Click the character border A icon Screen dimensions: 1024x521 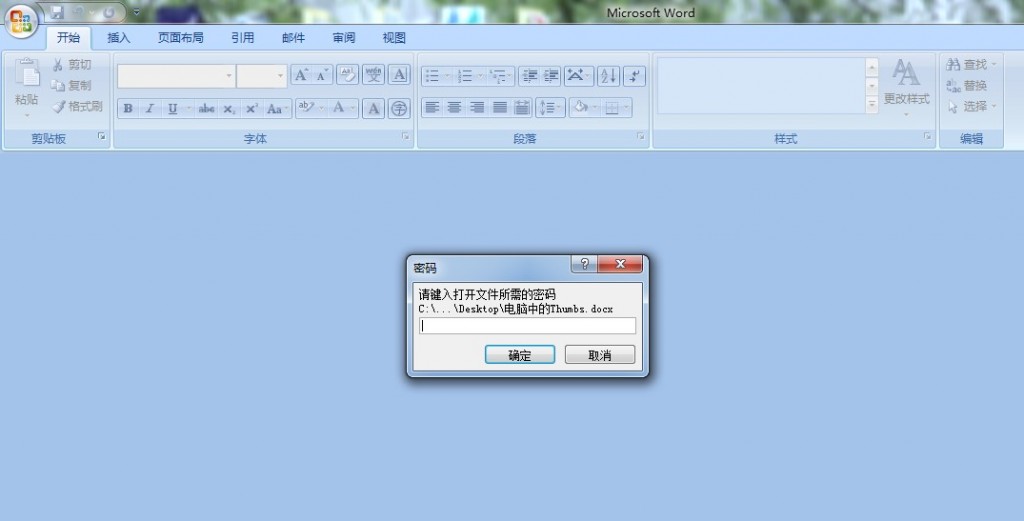[399, 74]
